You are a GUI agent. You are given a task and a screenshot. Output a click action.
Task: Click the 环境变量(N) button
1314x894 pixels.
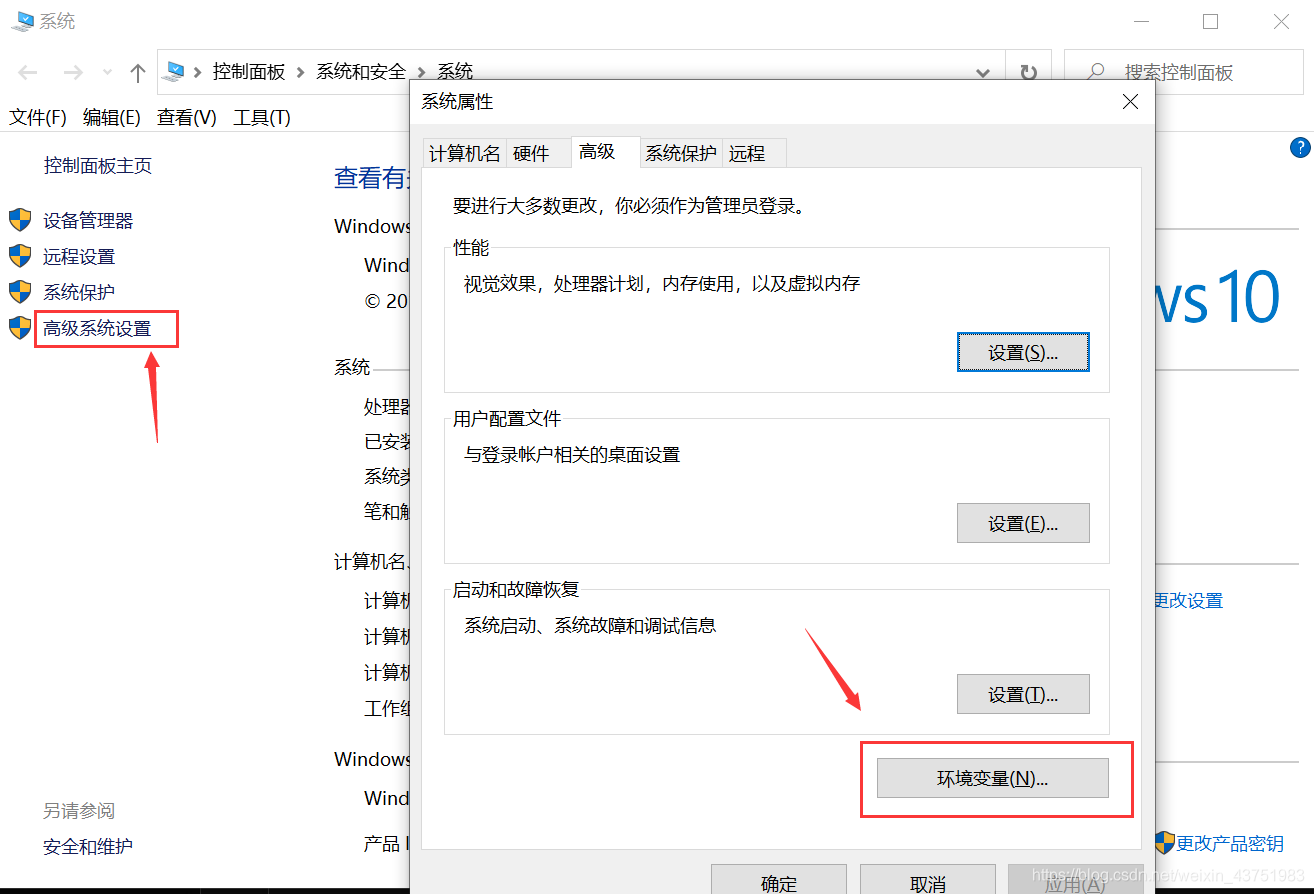(x=992, y=778)
